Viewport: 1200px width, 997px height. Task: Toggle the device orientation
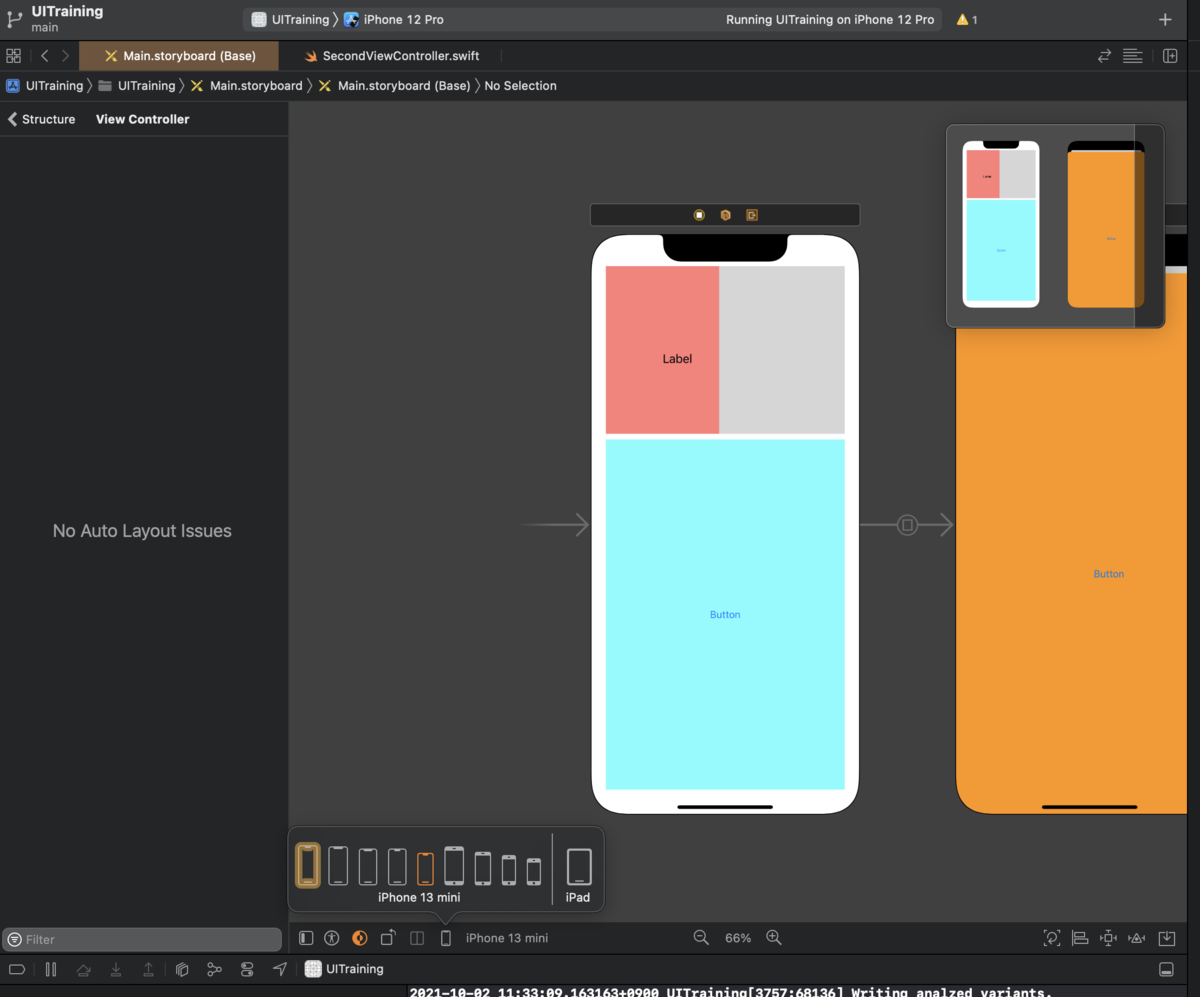pyautogui.click(x=388, y=938)
